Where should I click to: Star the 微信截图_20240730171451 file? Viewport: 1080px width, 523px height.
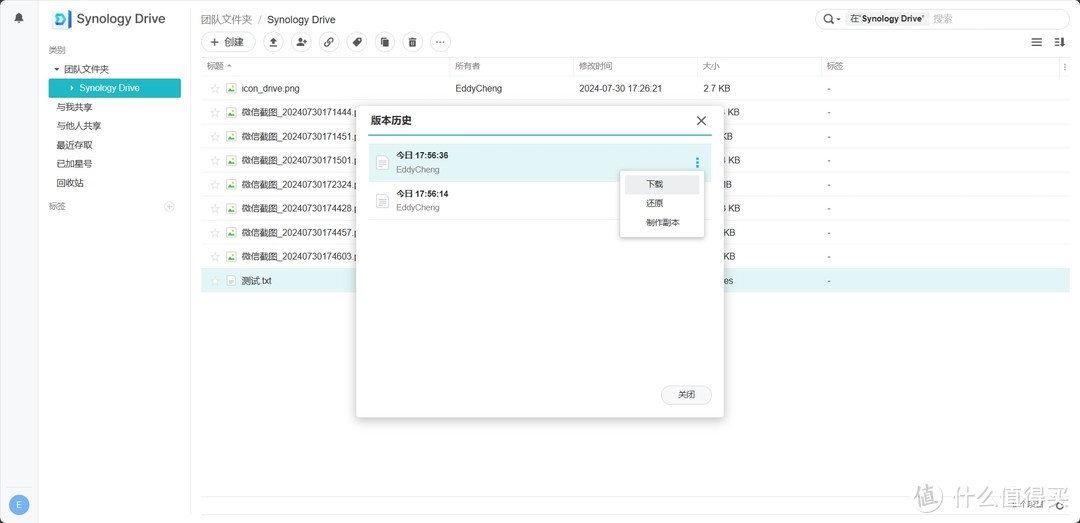[x=215, y=136]
